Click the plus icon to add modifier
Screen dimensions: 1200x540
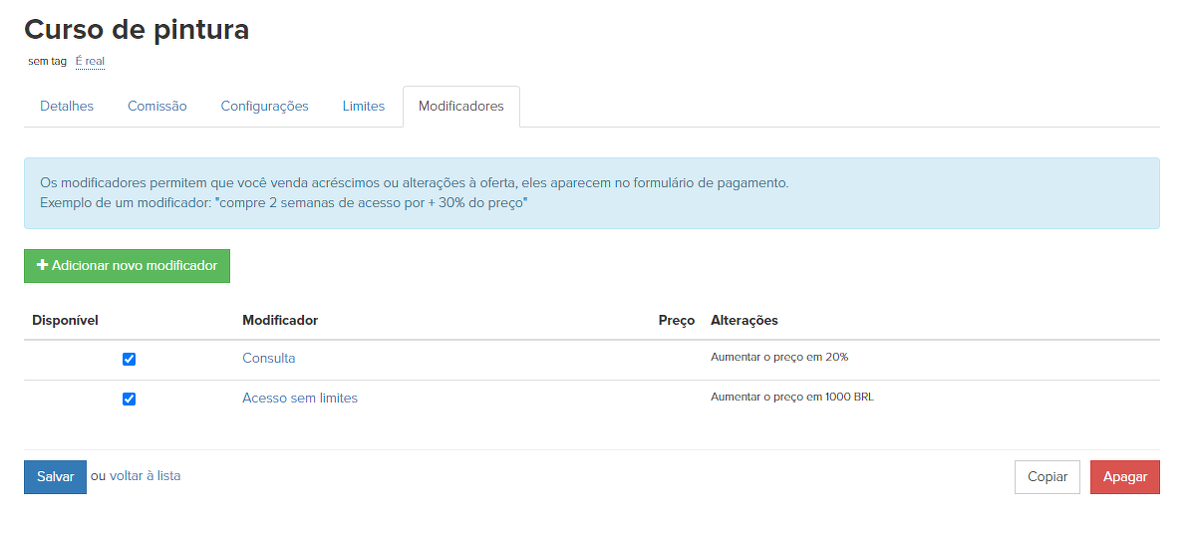(x=42, y=266)
